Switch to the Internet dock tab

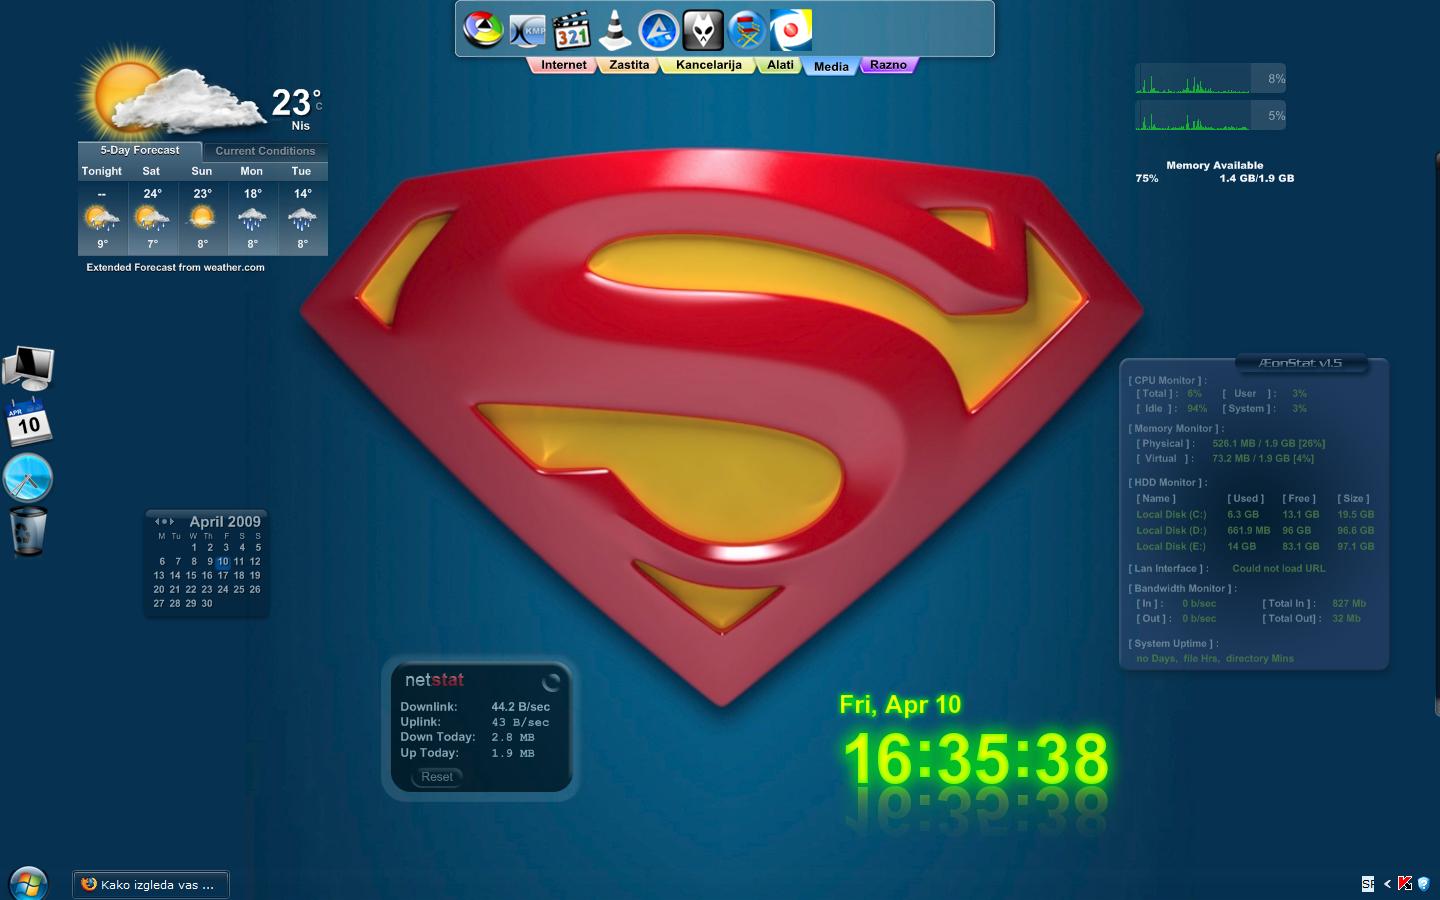pyautogui.click(x=563, y=65)
